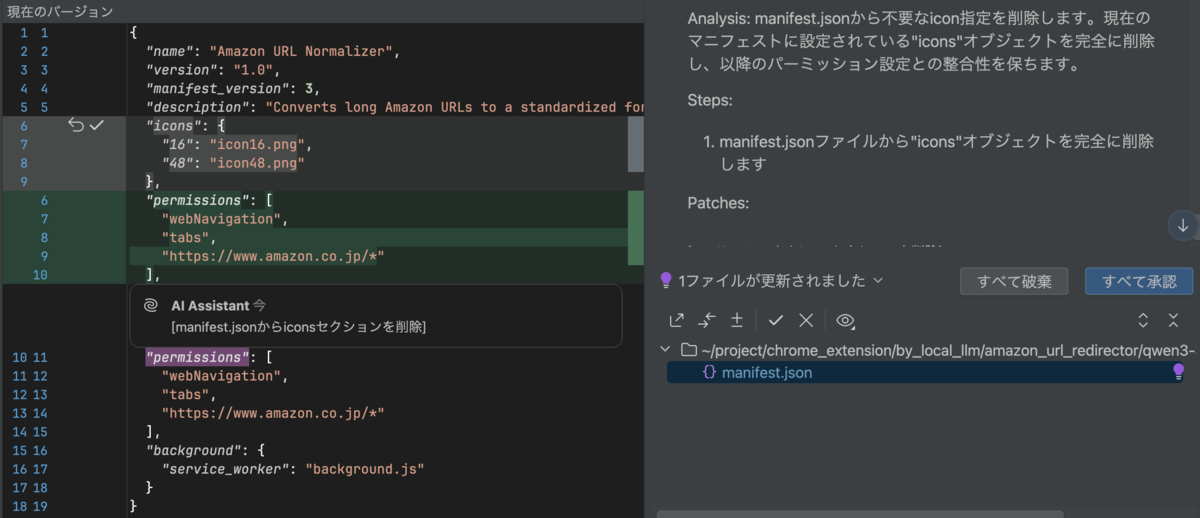Image resolution: width=1200 pixels, height=518 pixels.
Task: Revert the icons change chunk in gutter
Action: click(76, 125)
